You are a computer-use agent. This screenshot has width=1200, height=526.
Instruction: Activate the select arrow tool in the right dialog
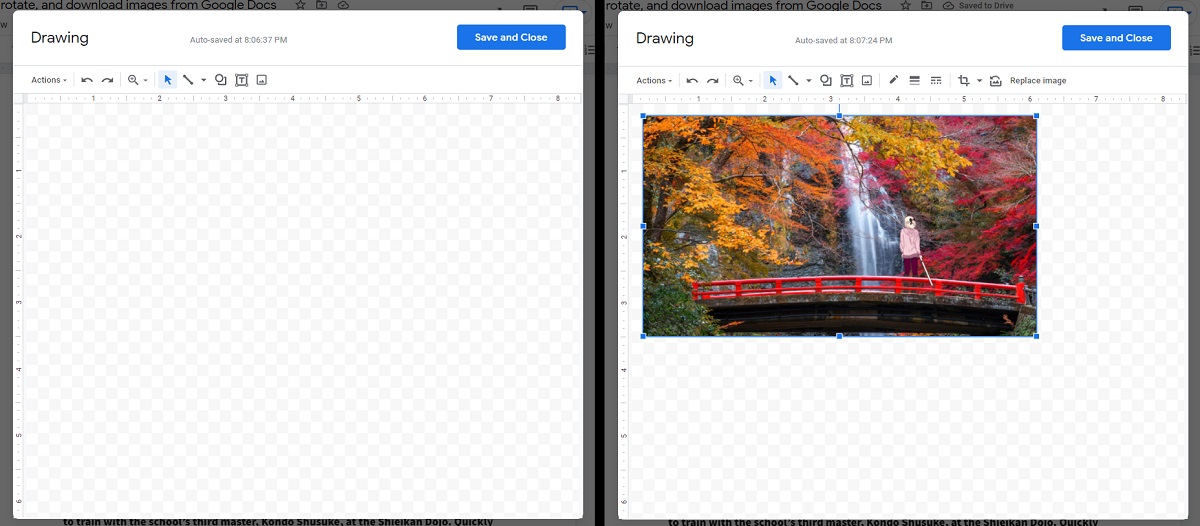[773, 80]
